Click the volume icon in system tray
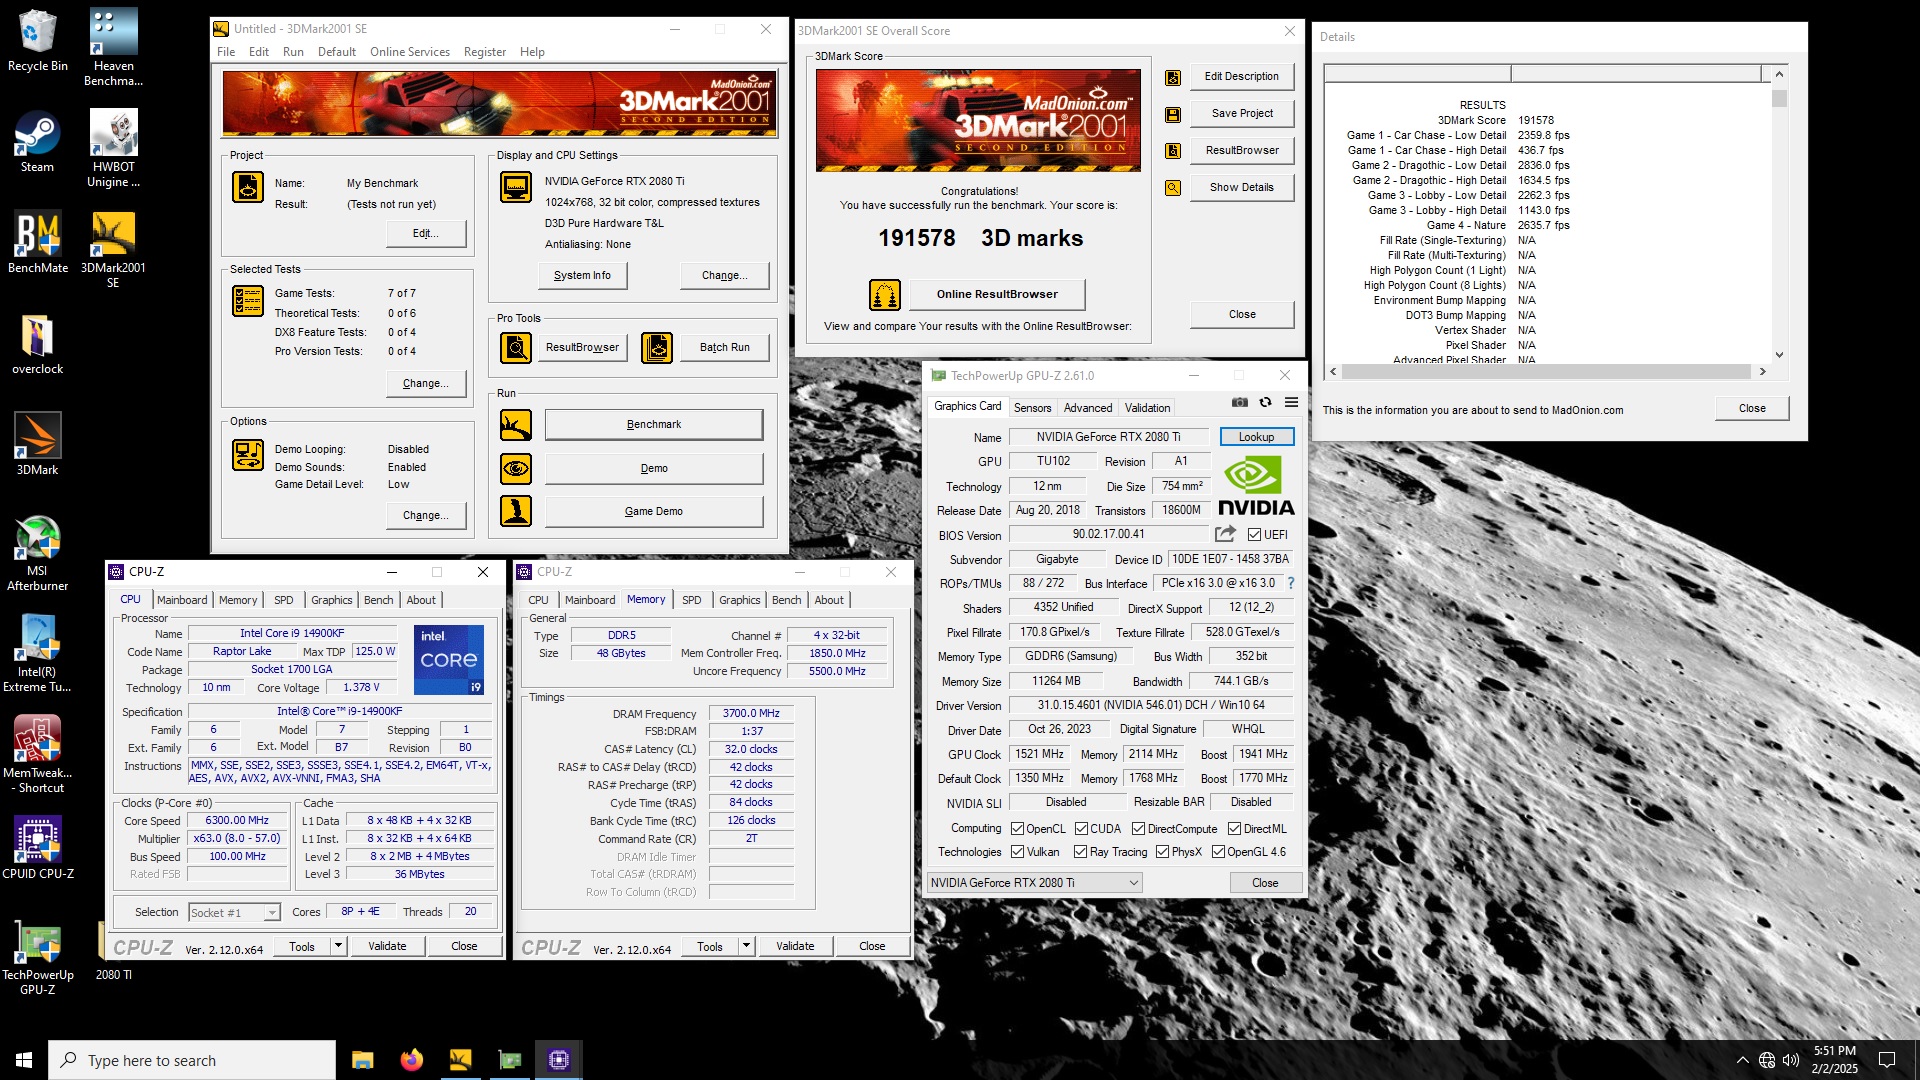Image resolution: width=1920 pixels, height=1080 pixels. pyautogui.click(x=1790, y=1060)
